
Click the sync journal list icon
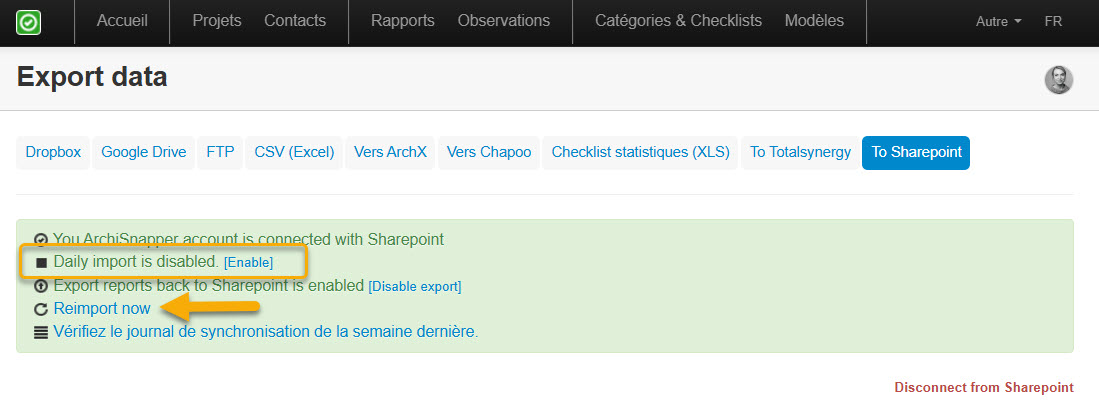41,333
